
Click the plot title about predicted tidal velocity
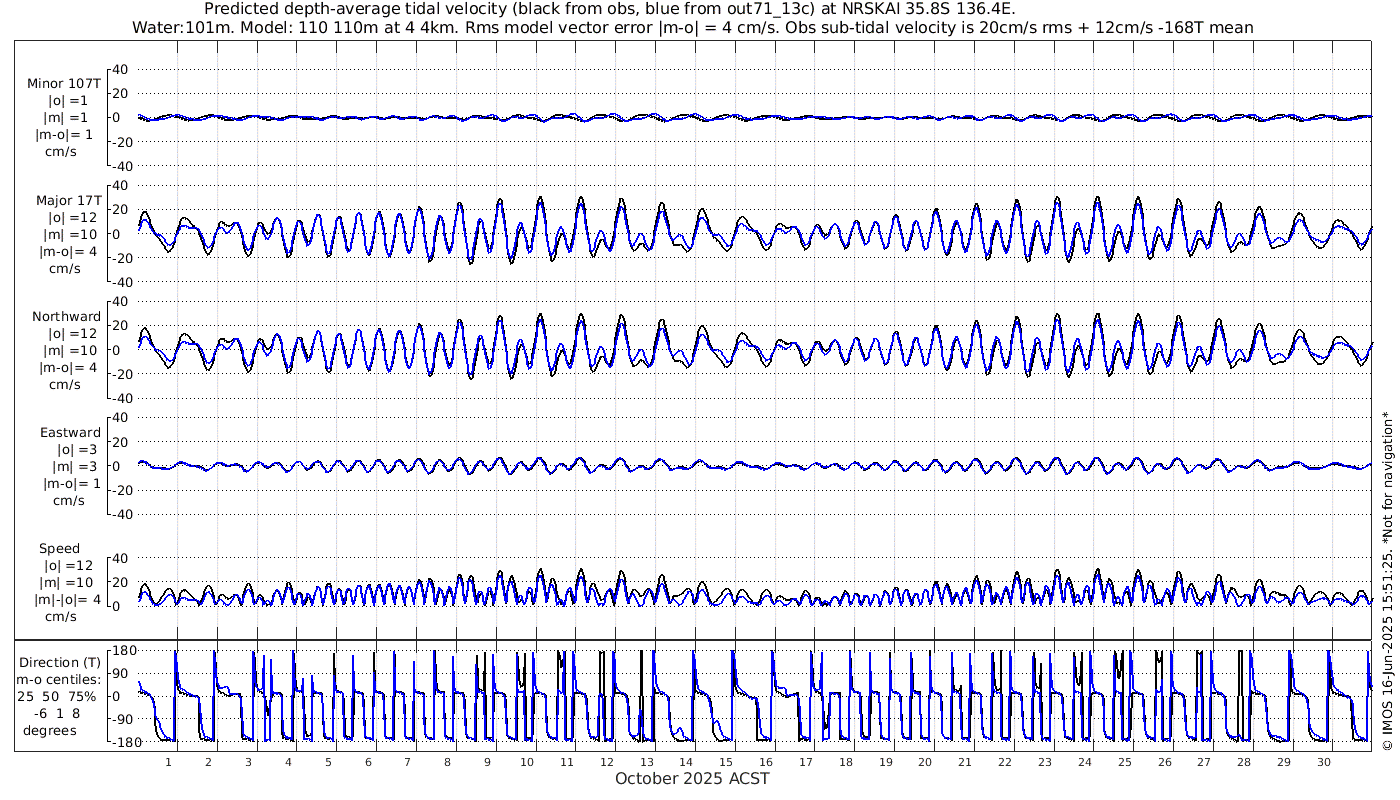point(609,9)
